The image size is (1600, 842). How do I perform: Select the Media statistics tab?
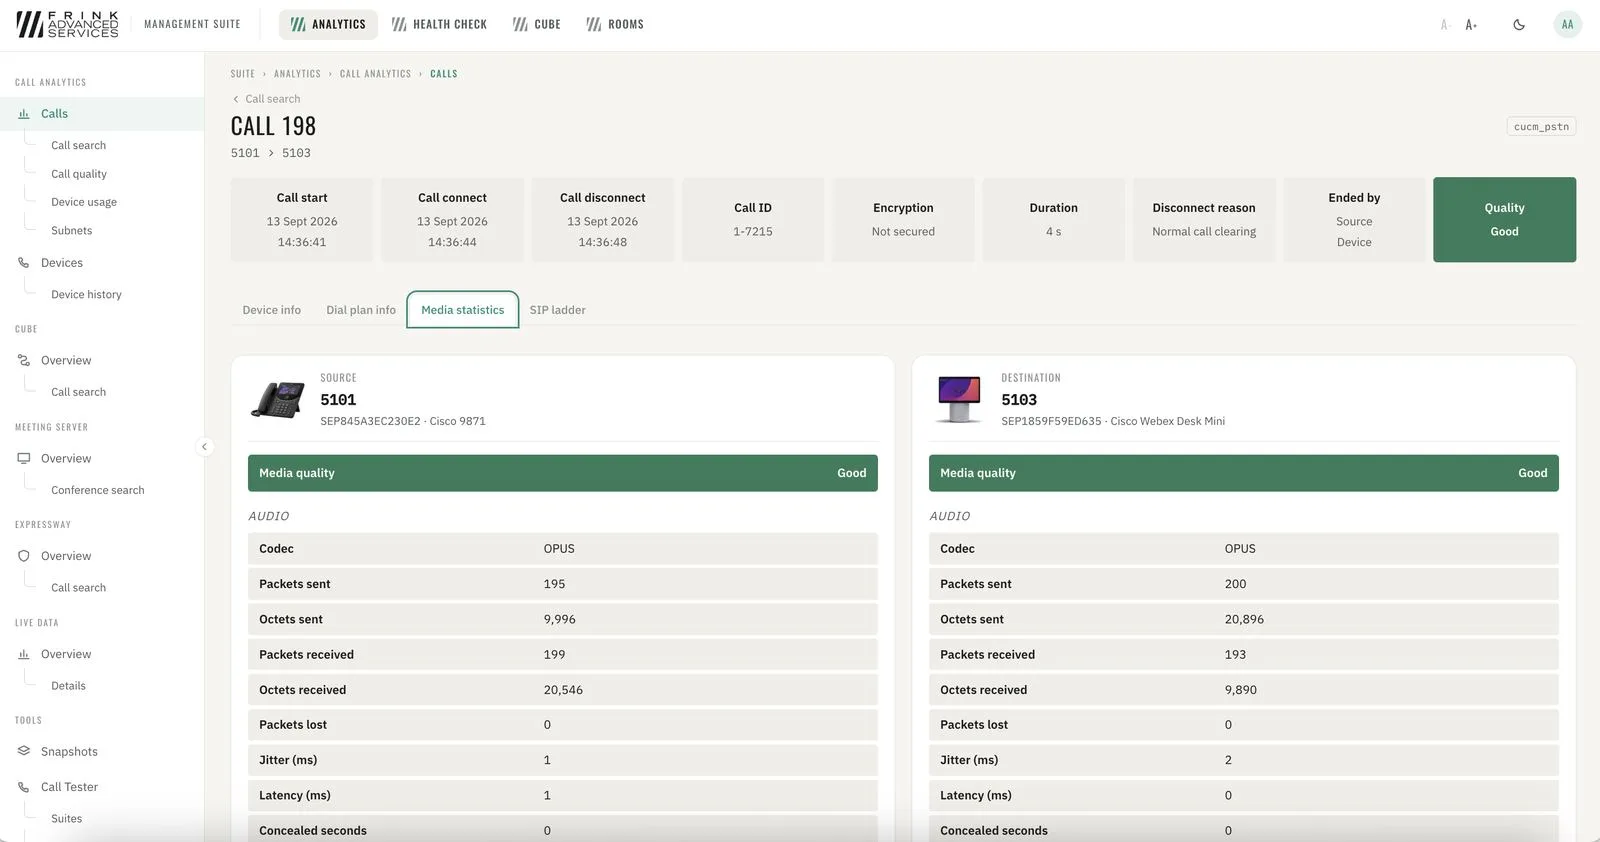click(x=463, y=310)
